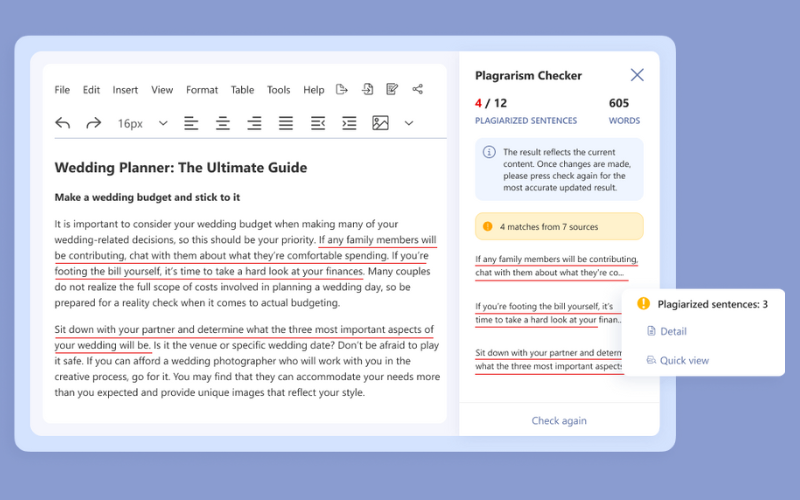Click the 'Wedding Planner: The Ultimate Guide' heading

coord(181,167)
